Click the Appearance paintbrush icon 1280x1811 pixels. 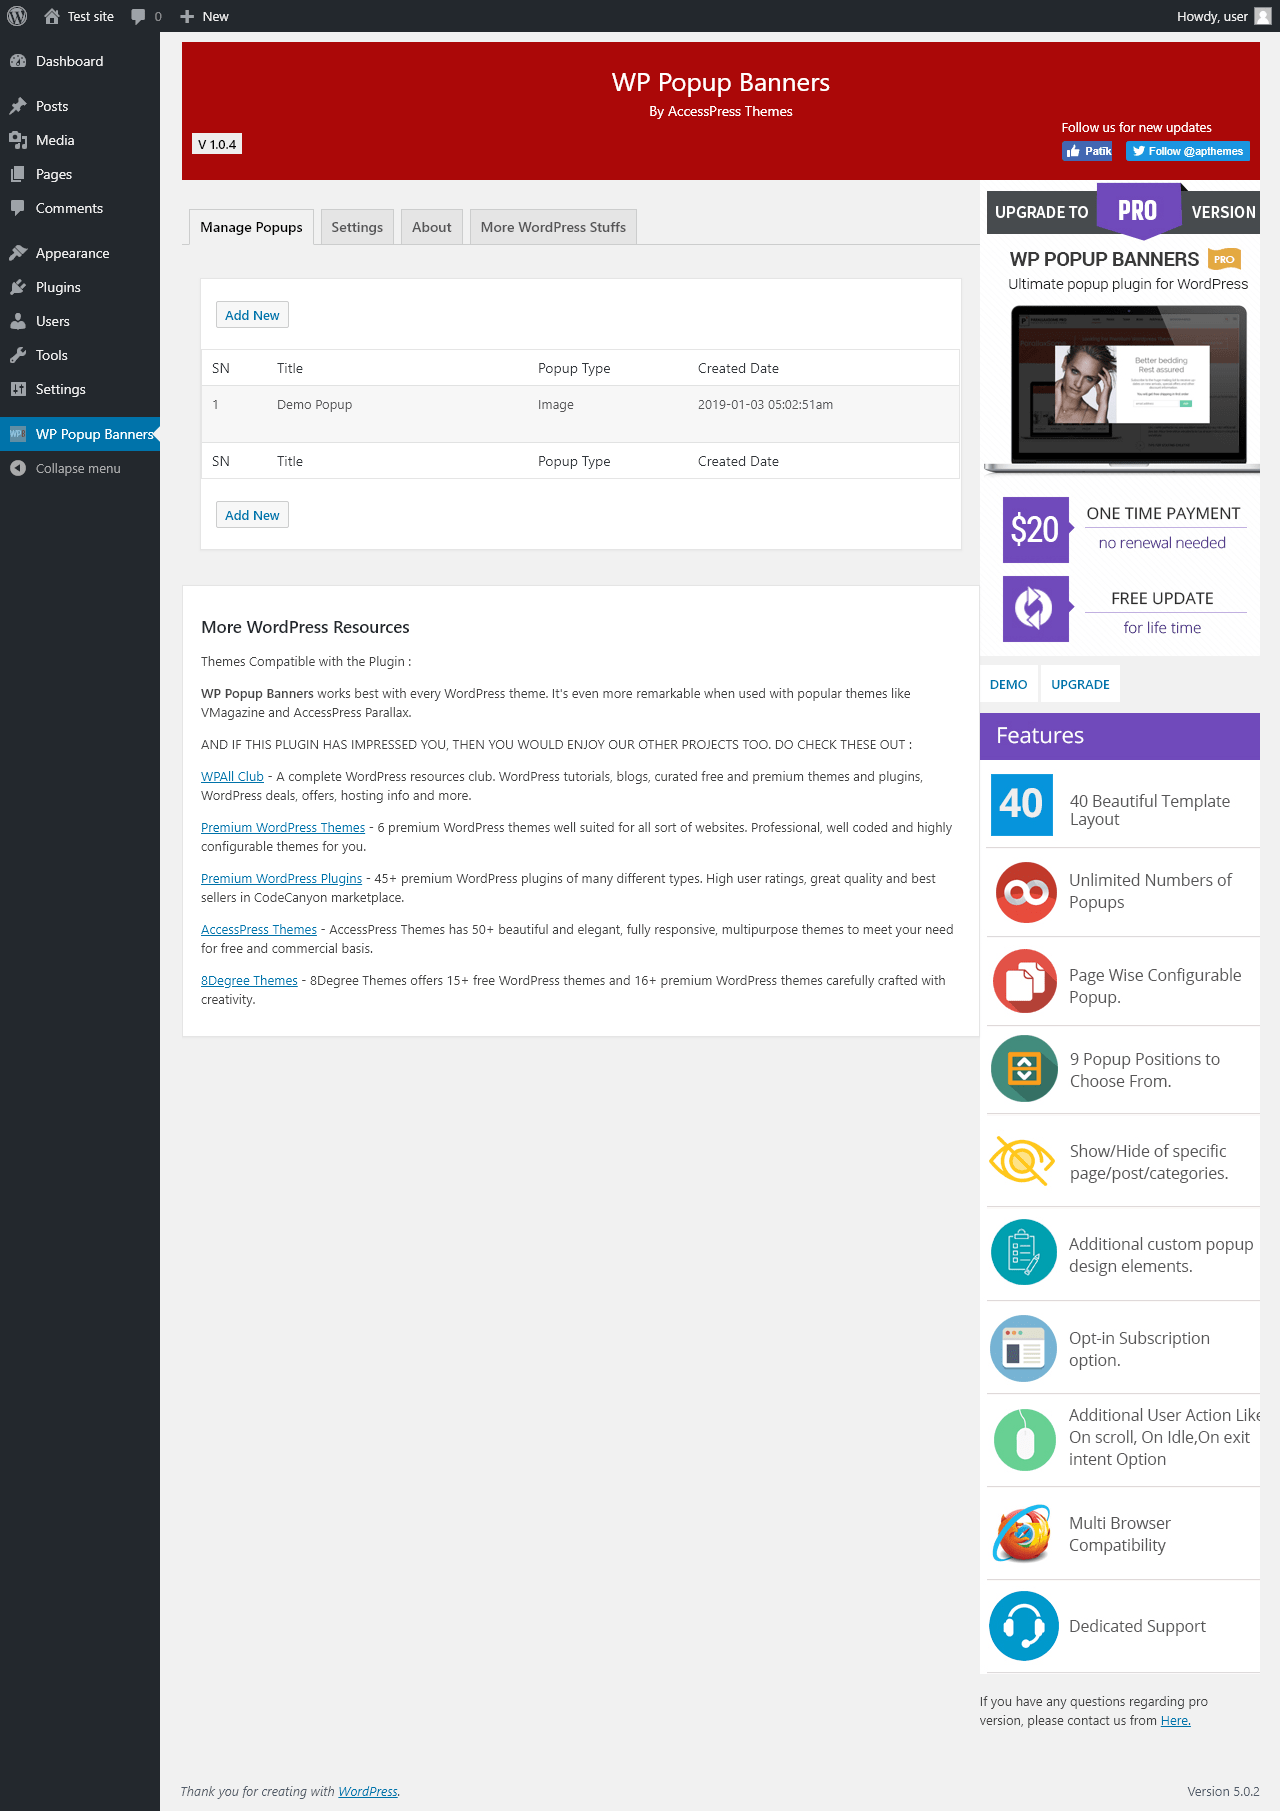18,253
